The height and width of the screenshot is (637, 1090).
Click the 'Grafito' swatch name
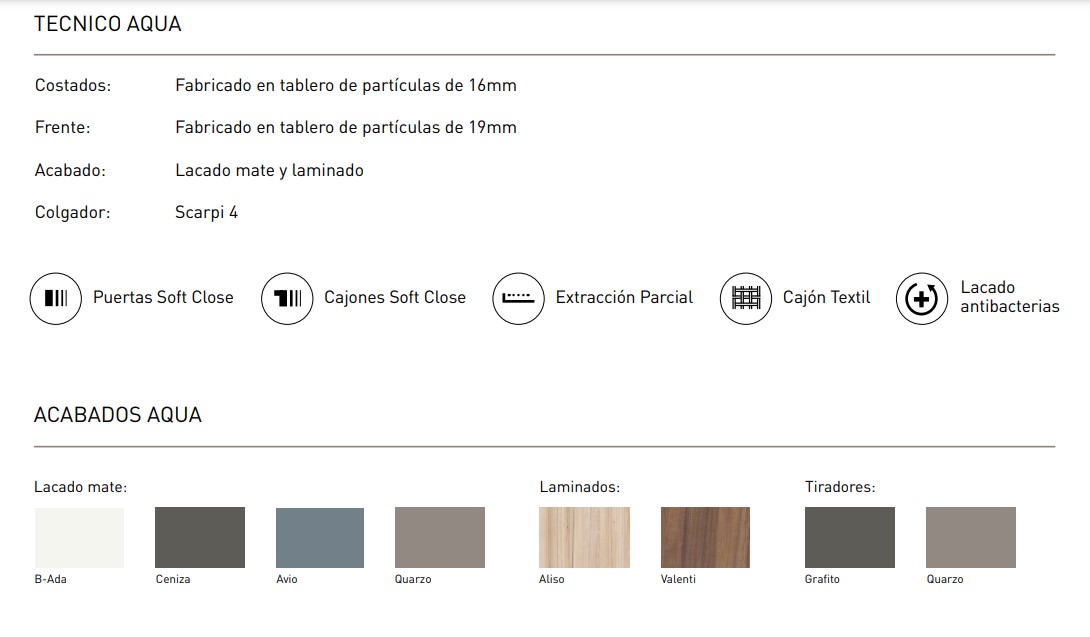tap(822, 579)
